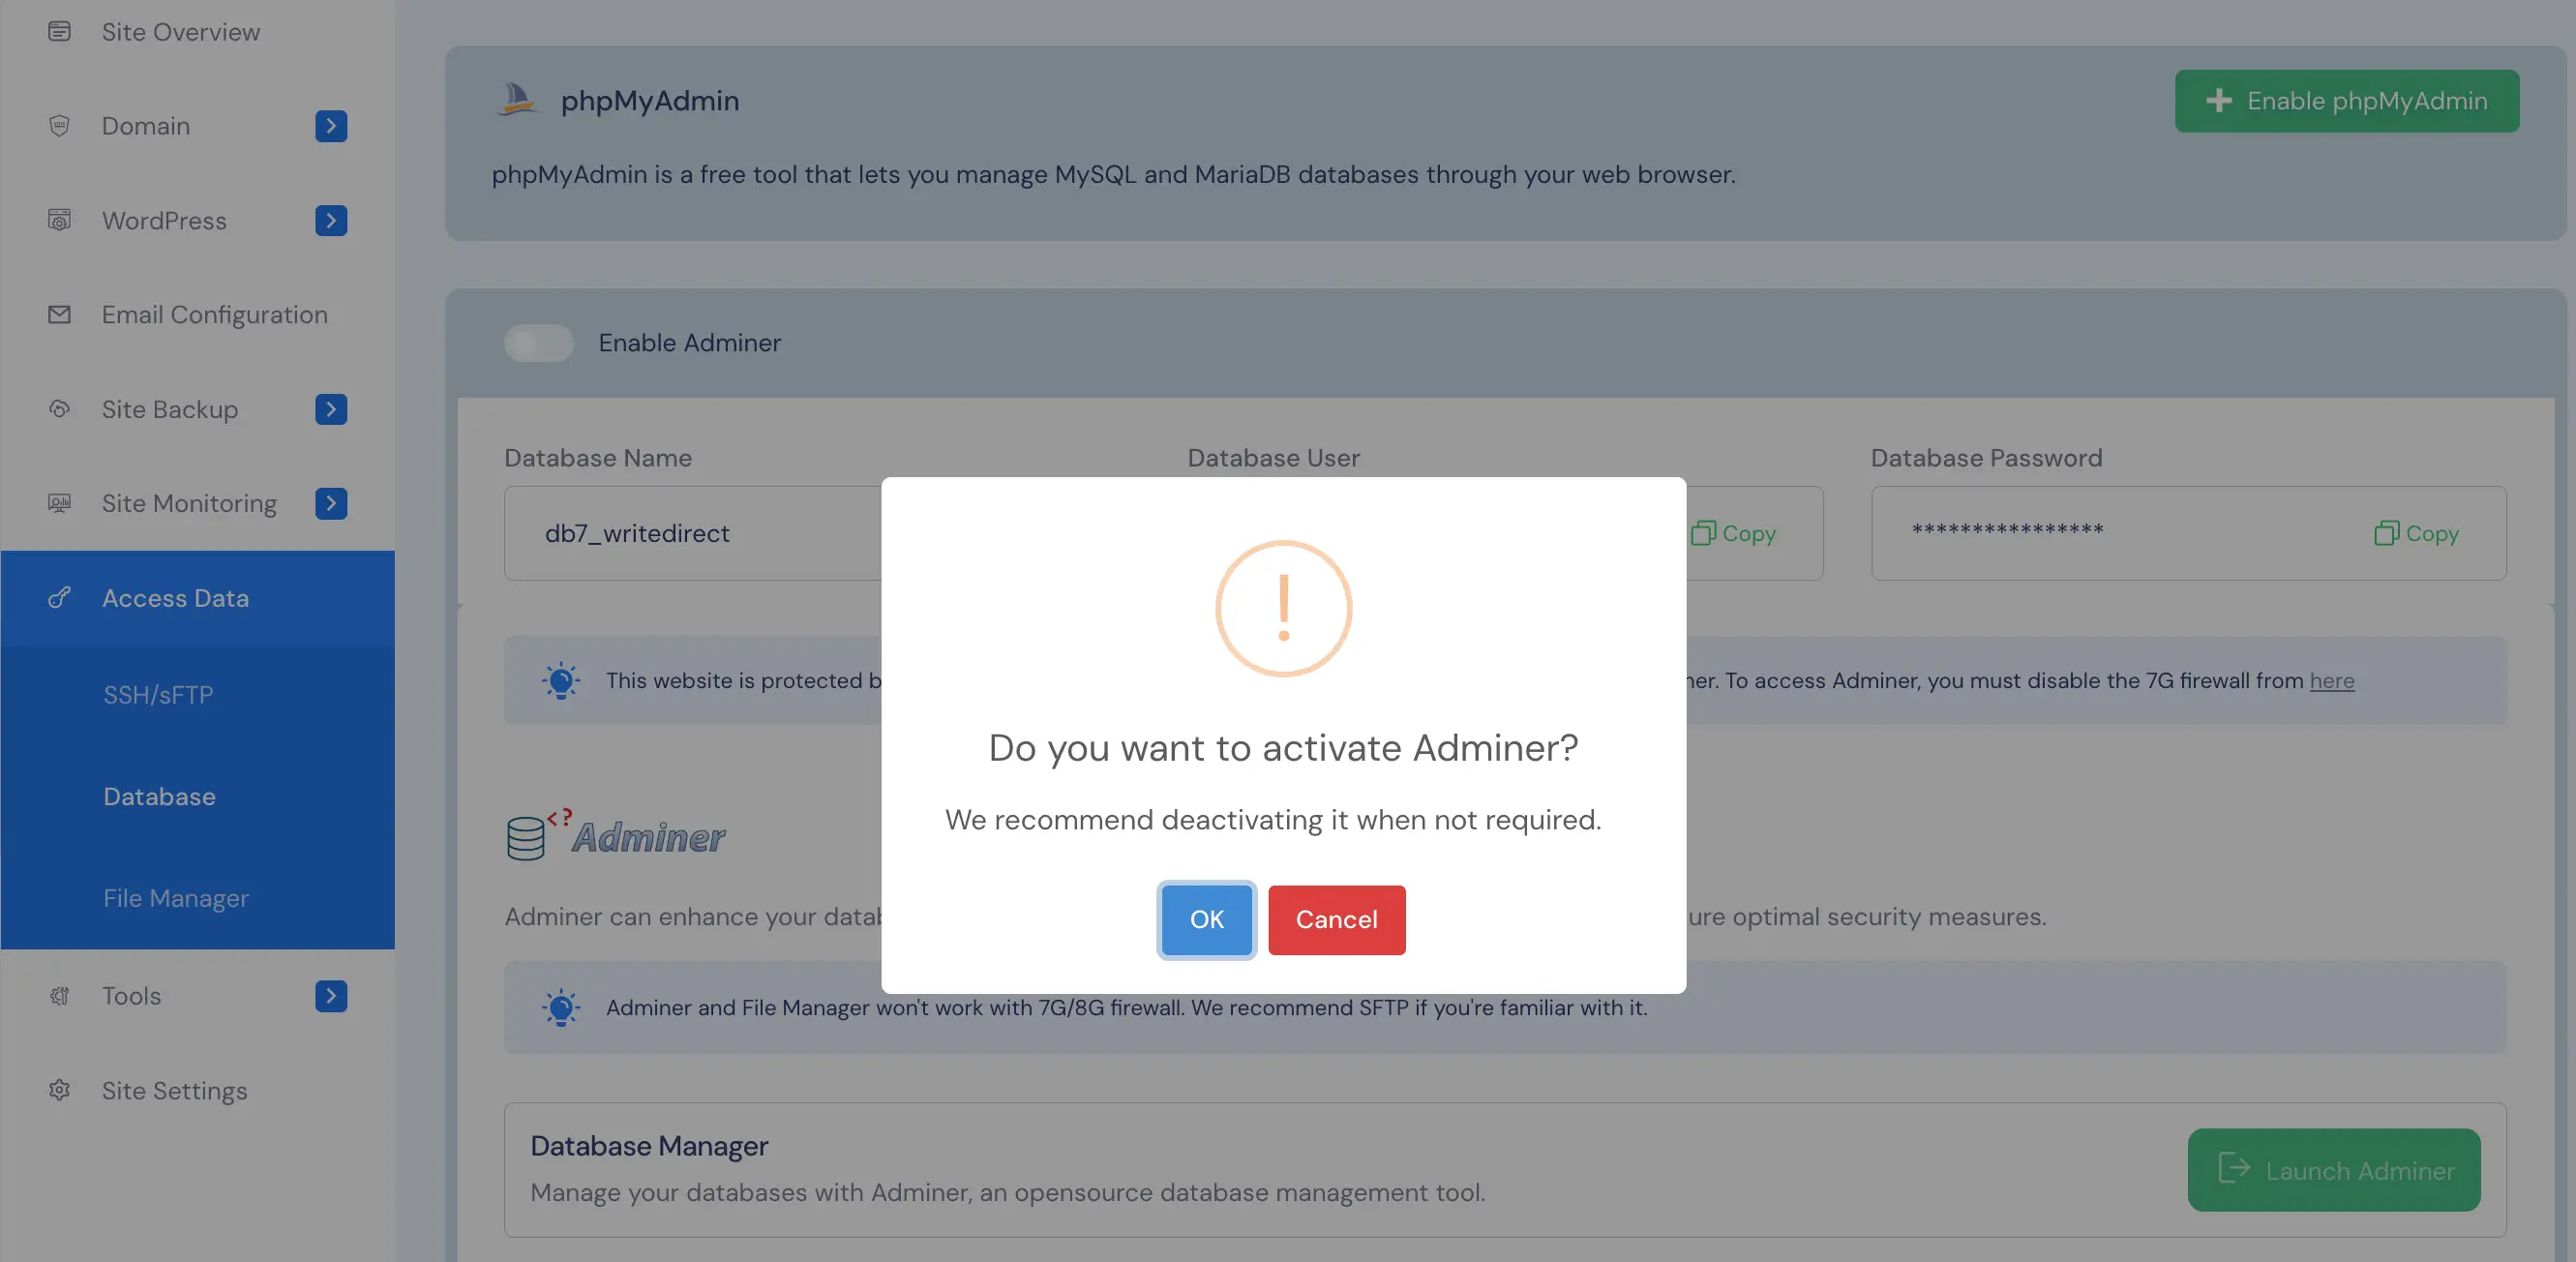This screenshot has width=2576, height=1262.
Task: Click the Site Backup sidebar label
Action: click(170, 409)
